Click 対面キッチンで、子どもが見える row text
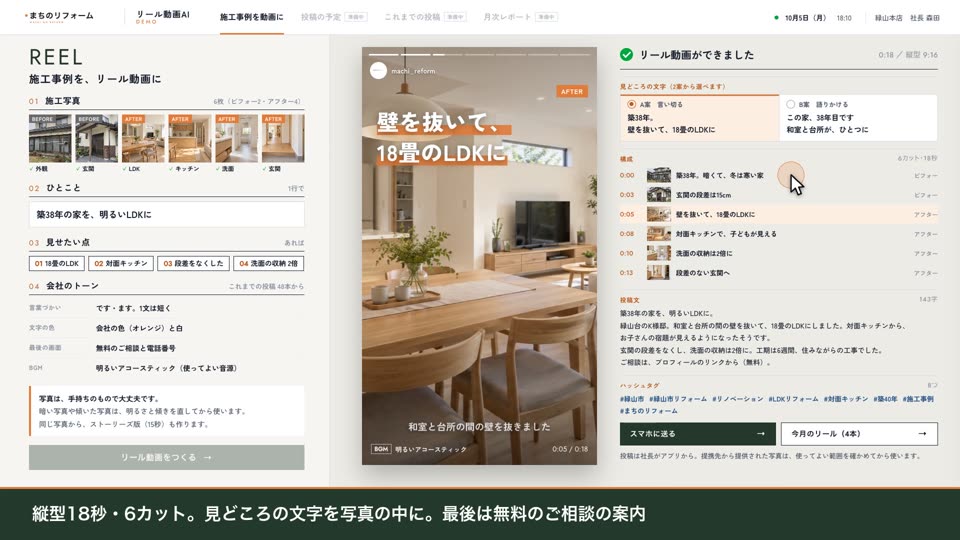This screenshot has height=540, width=960. [x=726, y=234]
